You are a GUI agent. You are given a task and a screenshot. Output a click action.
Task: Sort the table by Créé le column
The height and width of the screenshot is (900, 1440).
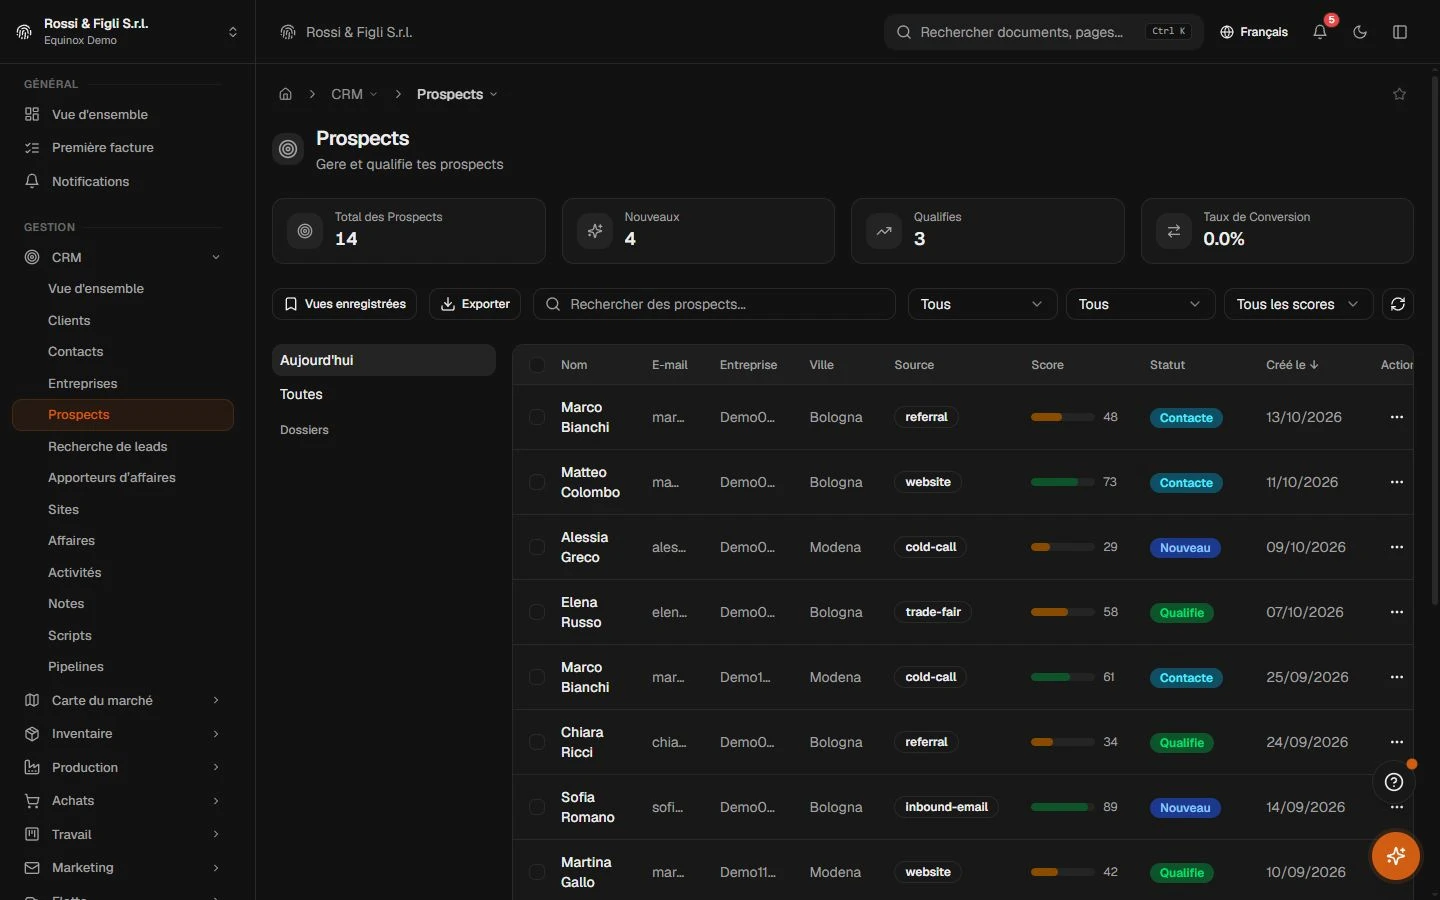pyautogui.click(x=1292, y=365)
